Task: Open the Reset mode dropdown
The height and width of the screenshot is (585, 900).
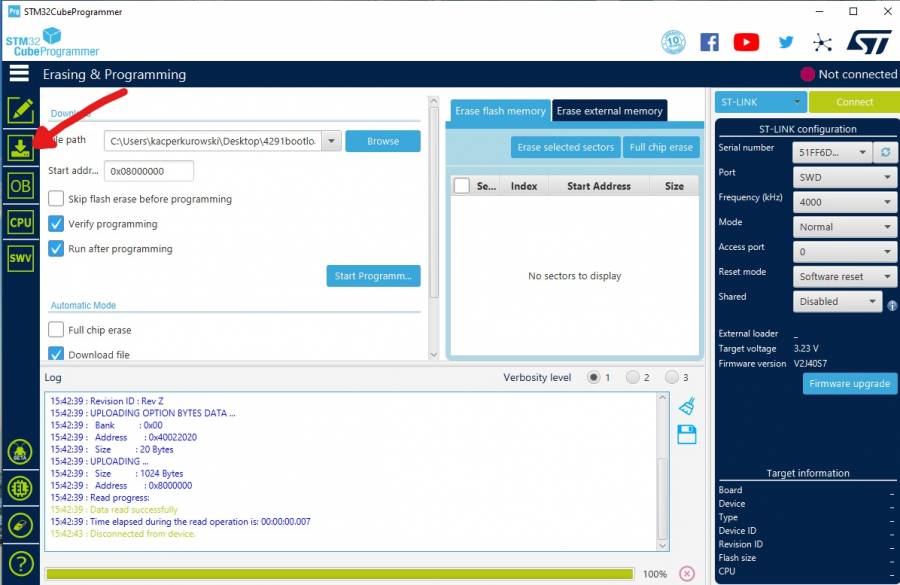Action: pyautogui.click(x=845, y=276)
